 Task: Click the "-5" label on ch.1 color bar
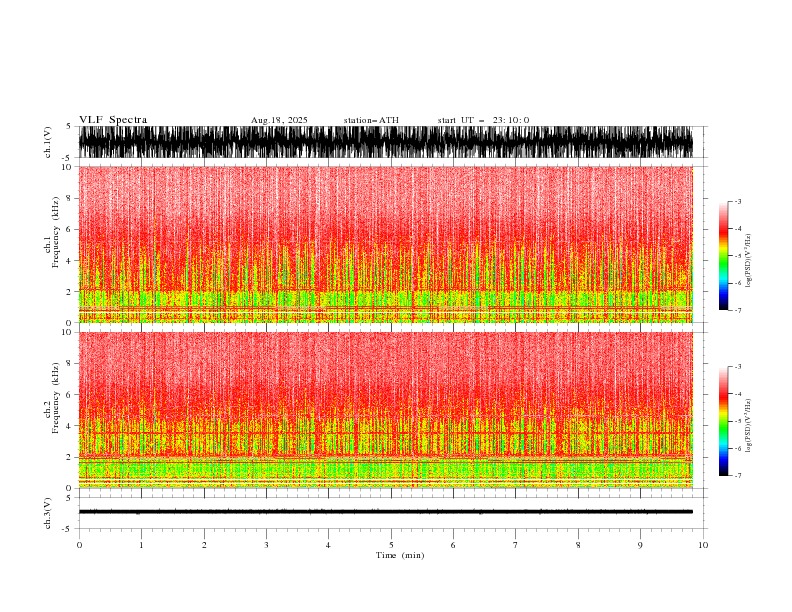pyautogui.click(x=738, y=256)
